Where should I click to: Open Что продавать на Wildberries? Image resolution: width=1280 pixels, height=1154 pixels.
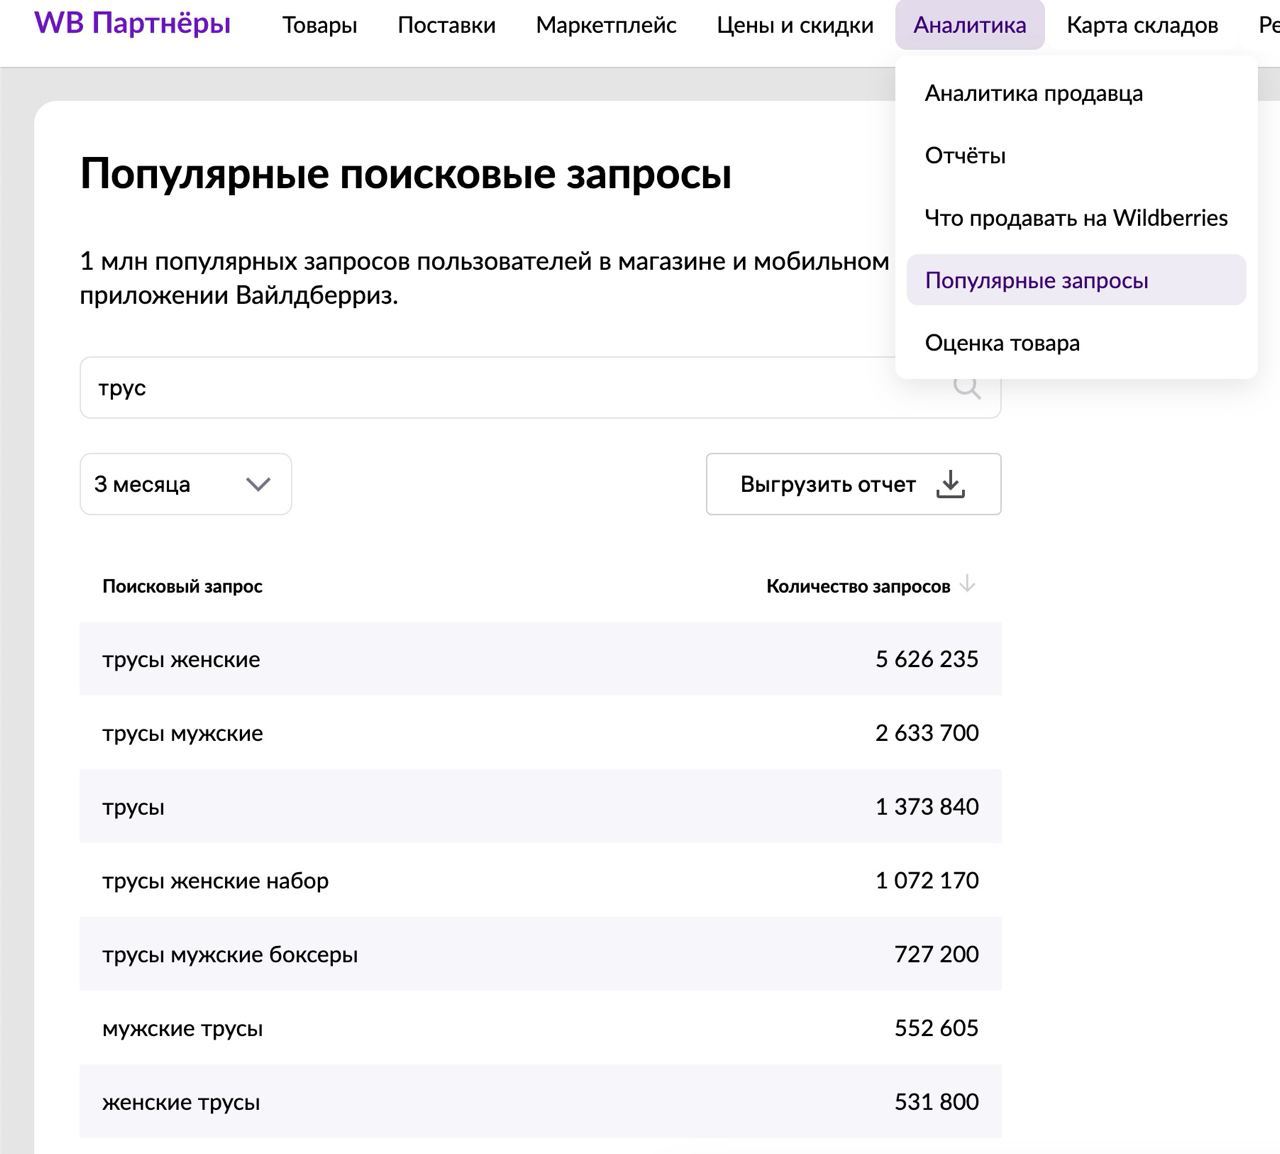pyautogui.click(x=1075, y=218)
